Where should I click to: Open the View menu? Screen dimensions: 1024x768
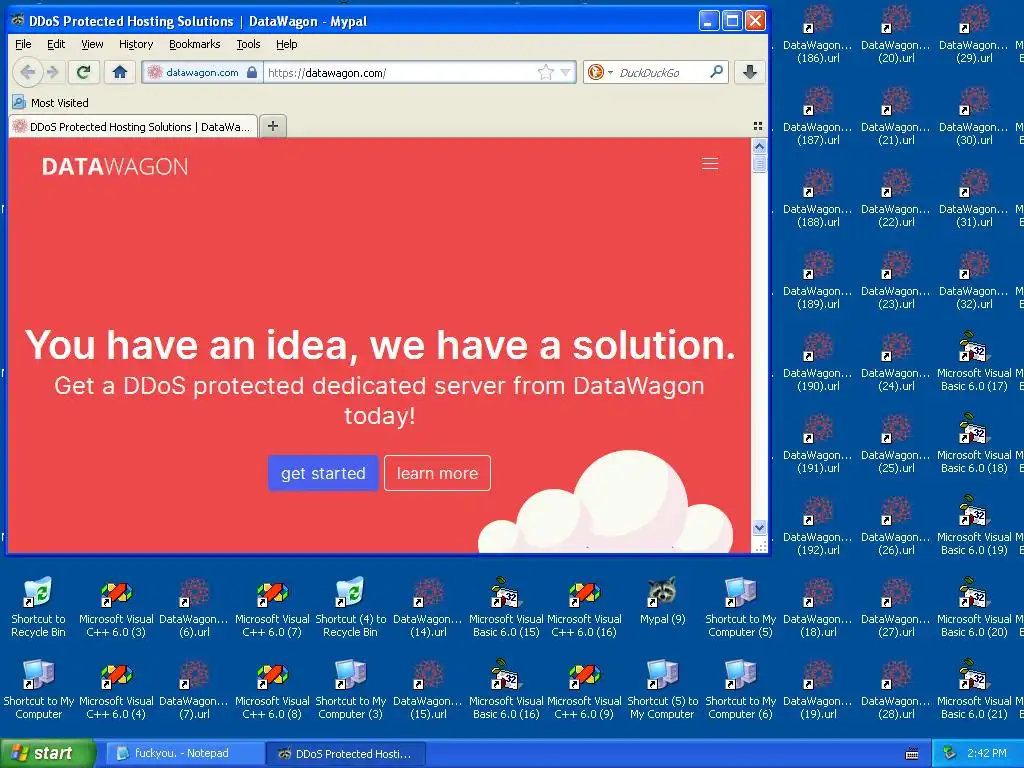coord(92,44)
